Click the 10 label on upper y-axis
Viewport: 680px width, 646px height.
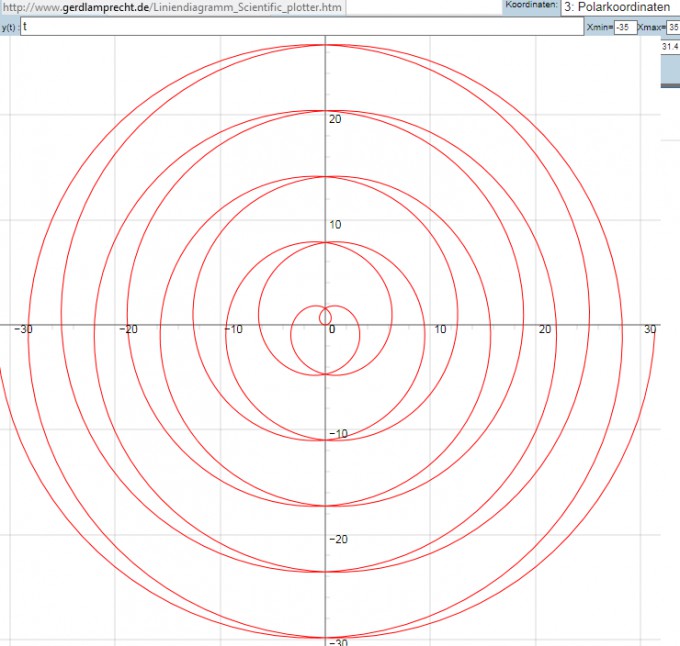(335, 224)
